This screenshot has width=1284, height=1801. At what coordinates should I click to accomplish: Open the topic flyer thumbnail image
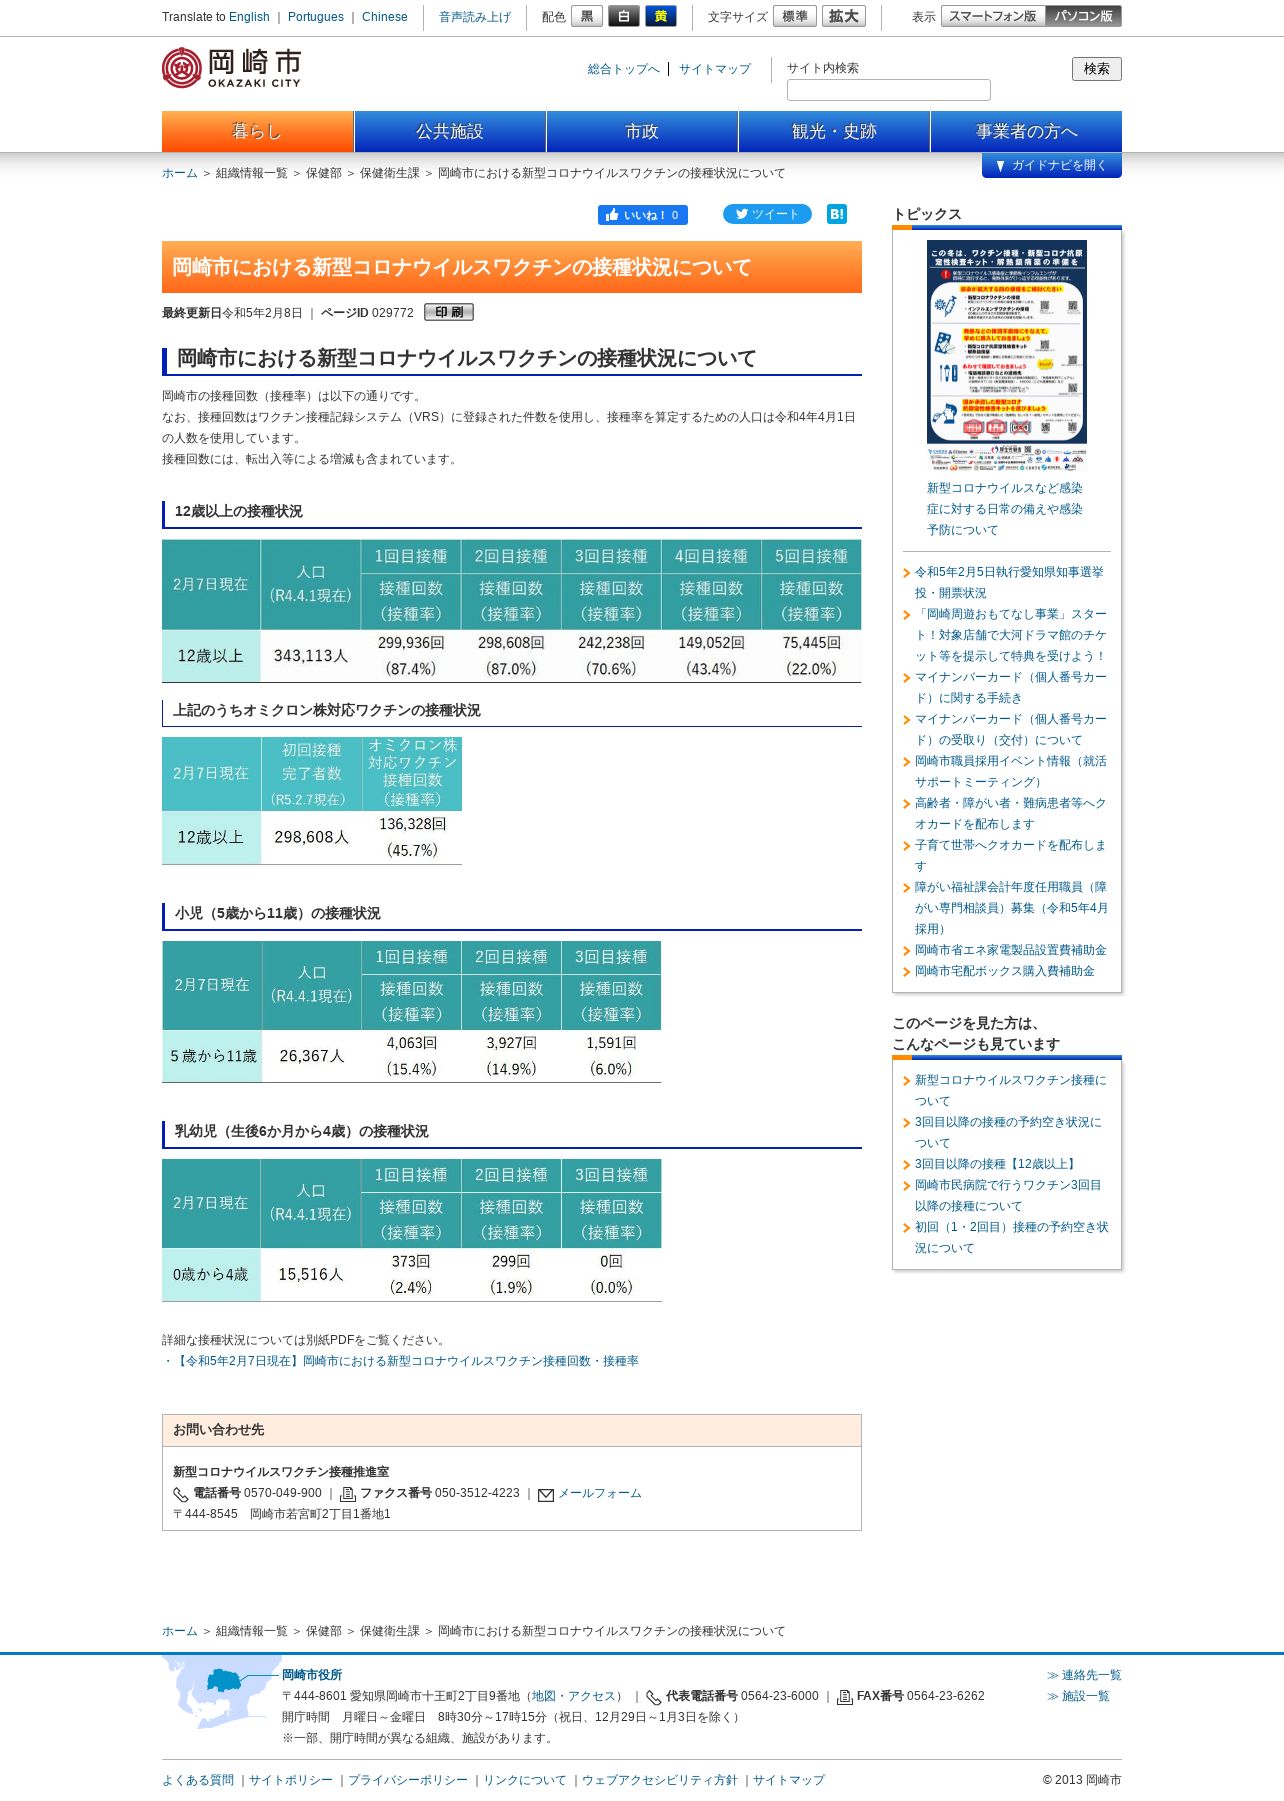pyautogui.click(x=1007, y=354)
